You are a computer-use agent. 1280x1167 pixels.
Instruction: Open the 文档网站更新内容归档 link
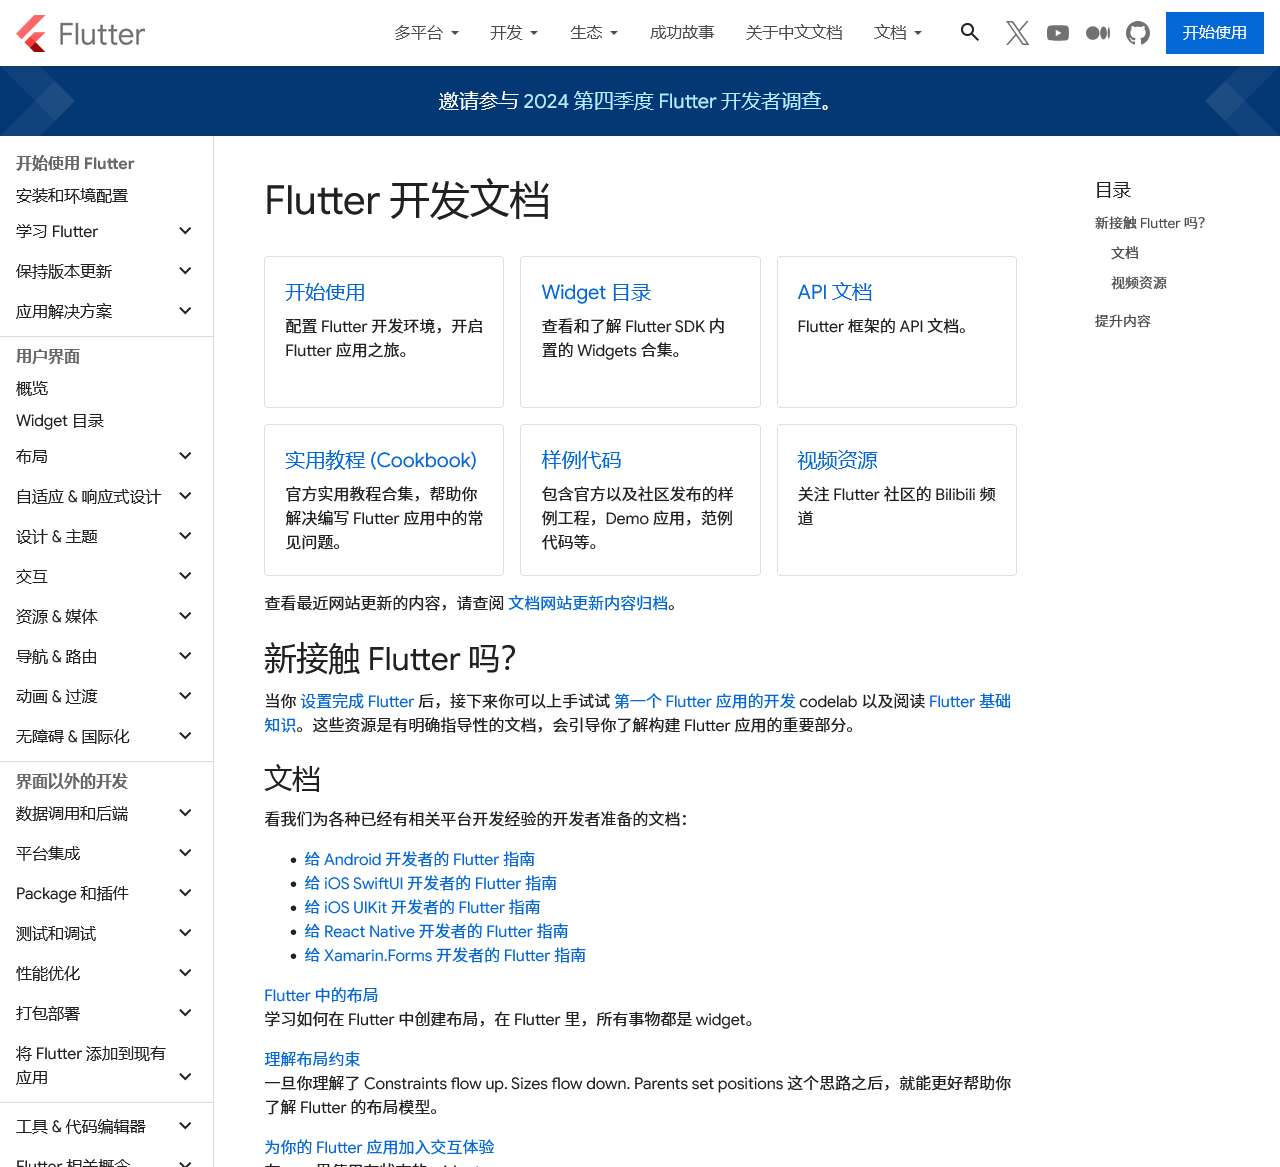coord(588,603)
